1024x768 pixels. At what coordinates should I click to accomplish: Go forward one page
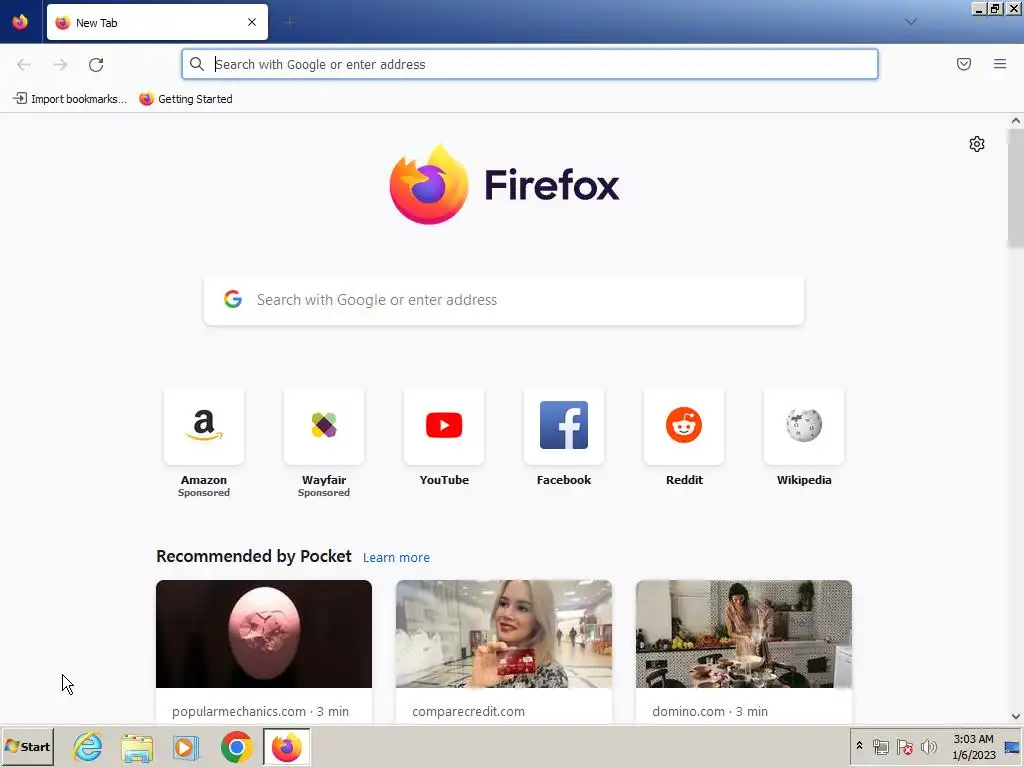[60, 65]
